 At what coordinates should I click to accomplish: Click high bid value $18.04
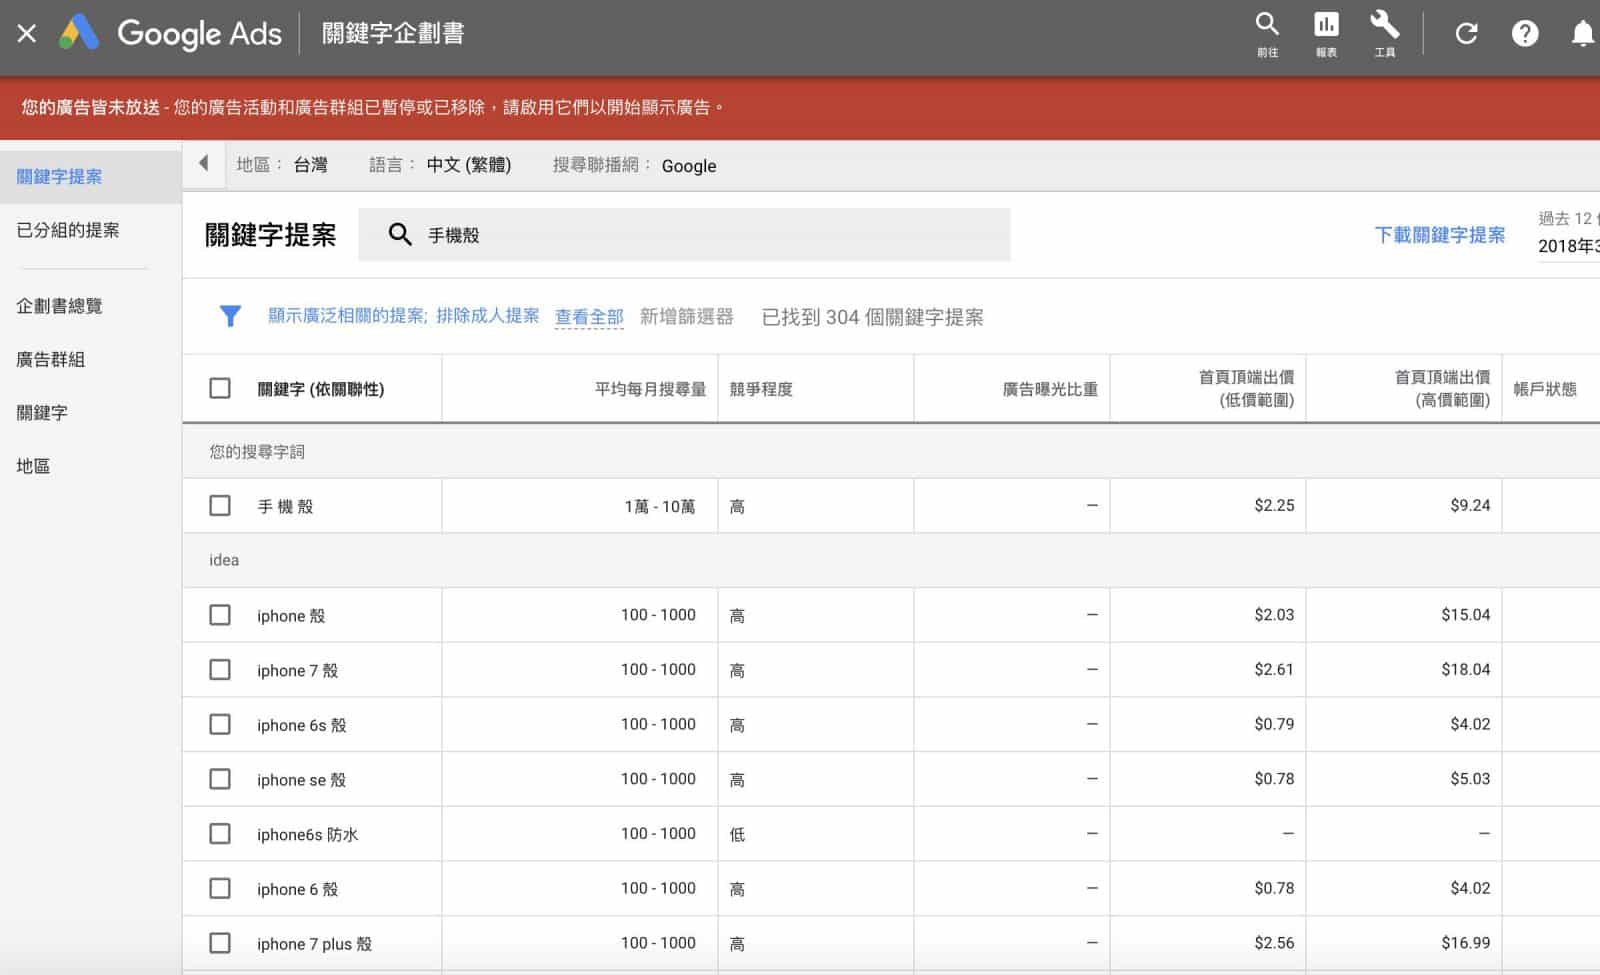pyautogui.click(x=1465, y=669)
